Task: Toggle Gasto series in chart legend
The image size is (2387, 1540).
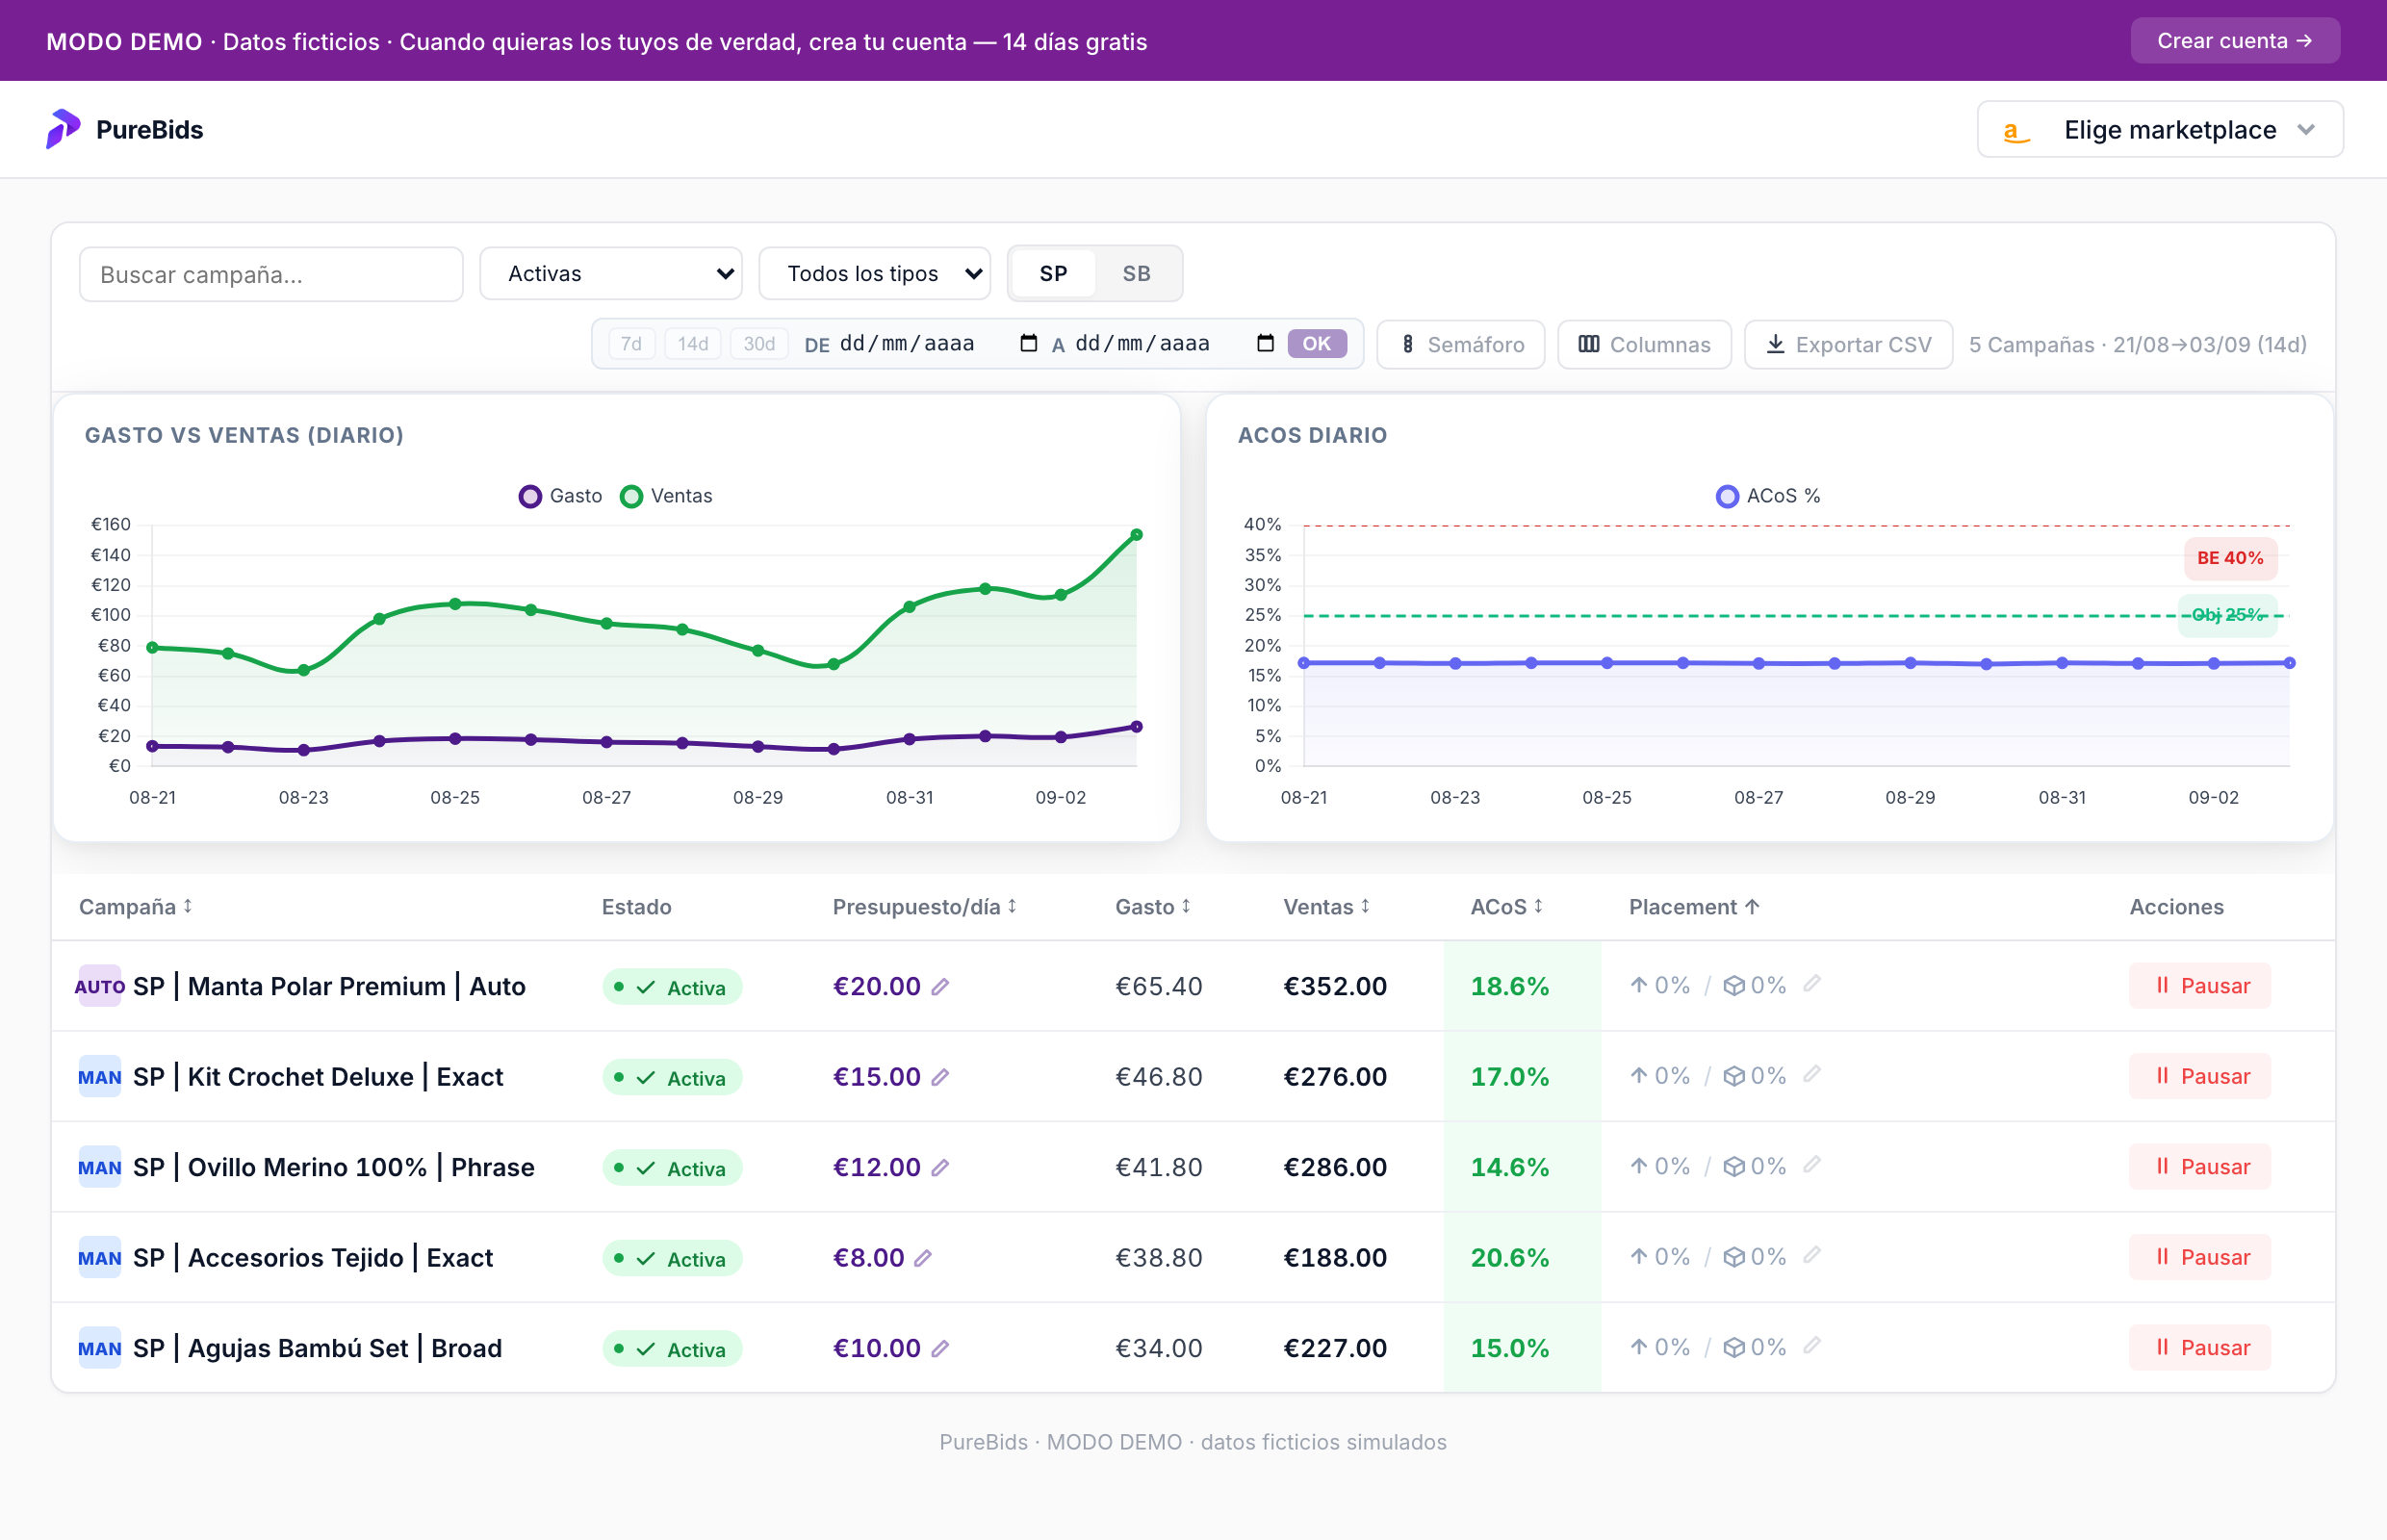Action: 561,496
